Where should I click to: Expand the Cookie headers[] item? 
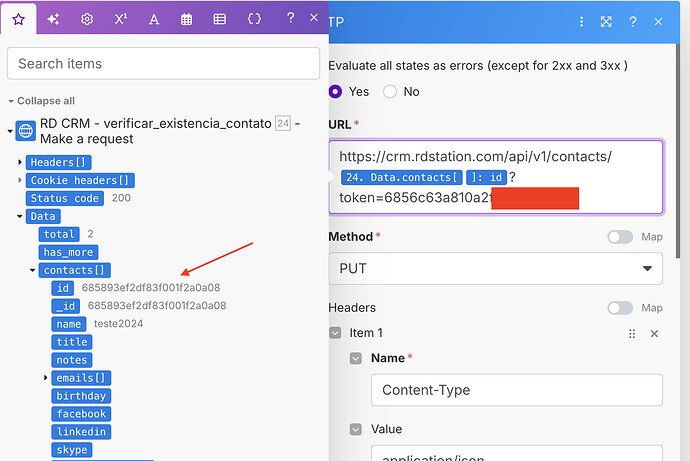[20, 180]
